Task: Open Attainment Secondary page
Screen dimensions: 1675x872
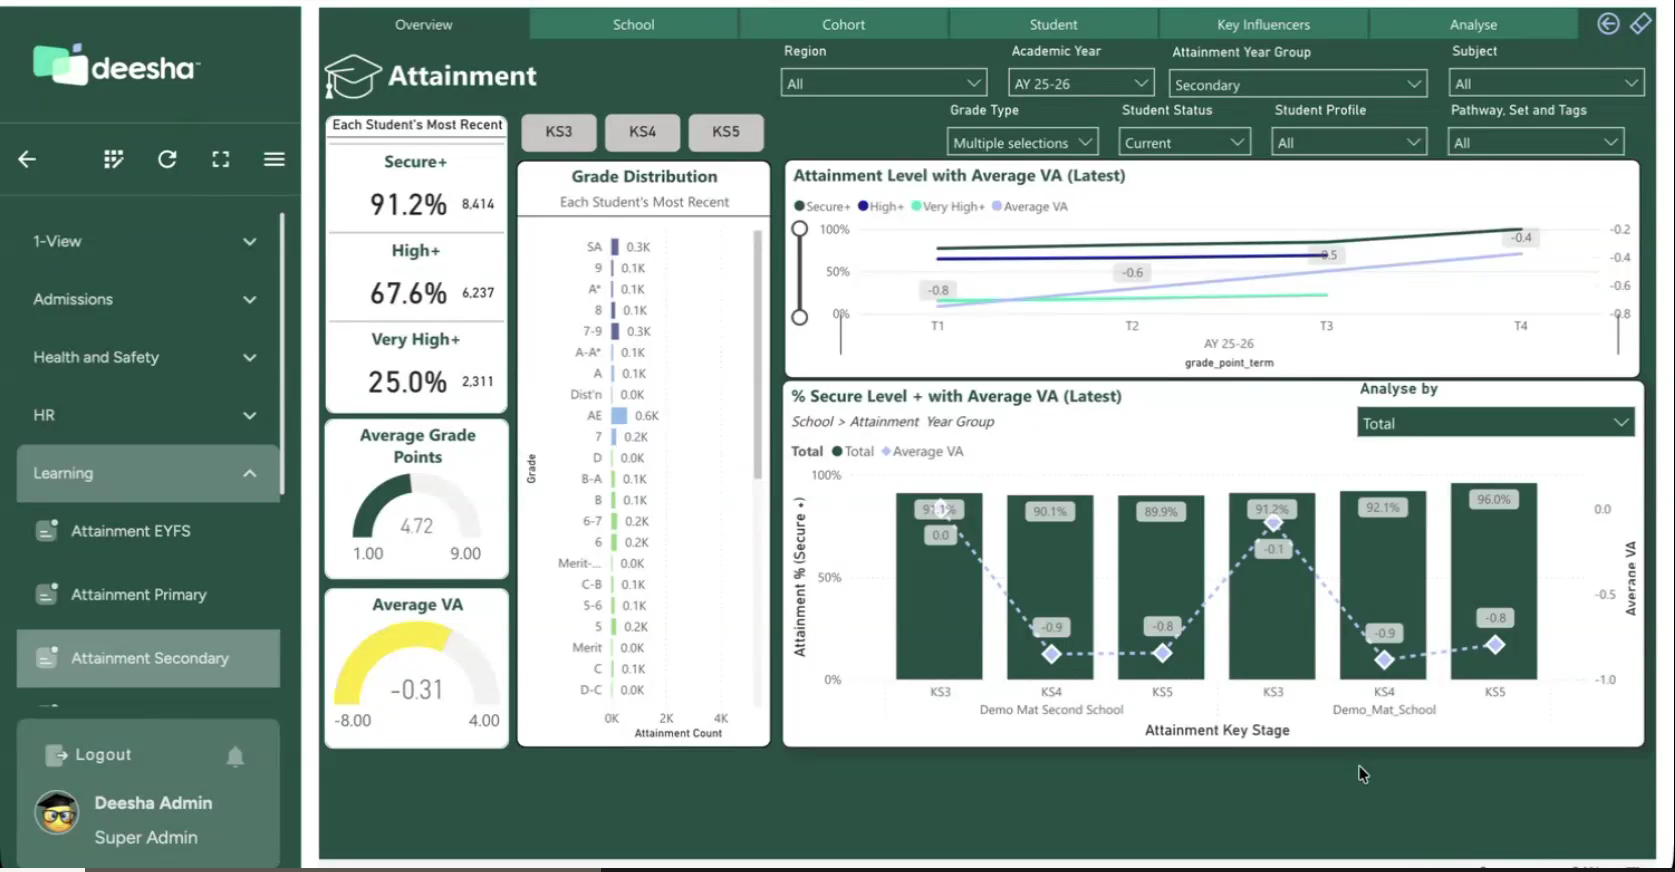Action: (x=148, y=658)
